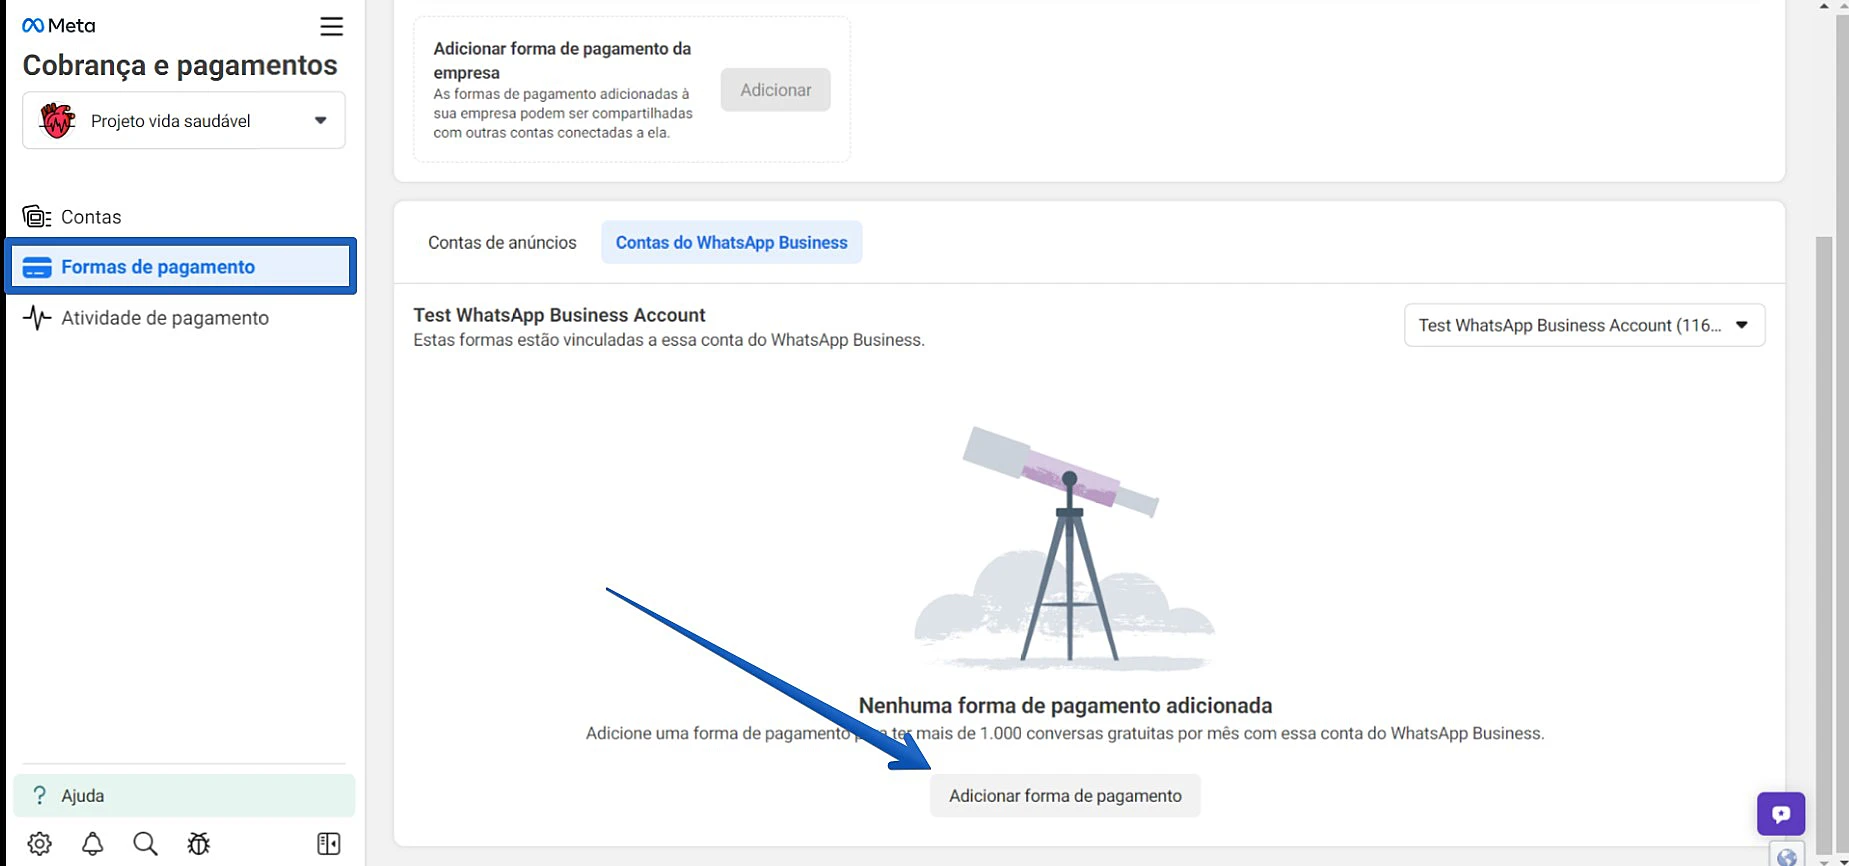The image size is (1849, 866).
Task: Toggle the sidebar collapse panel icon
Action: tap(328, 844)
